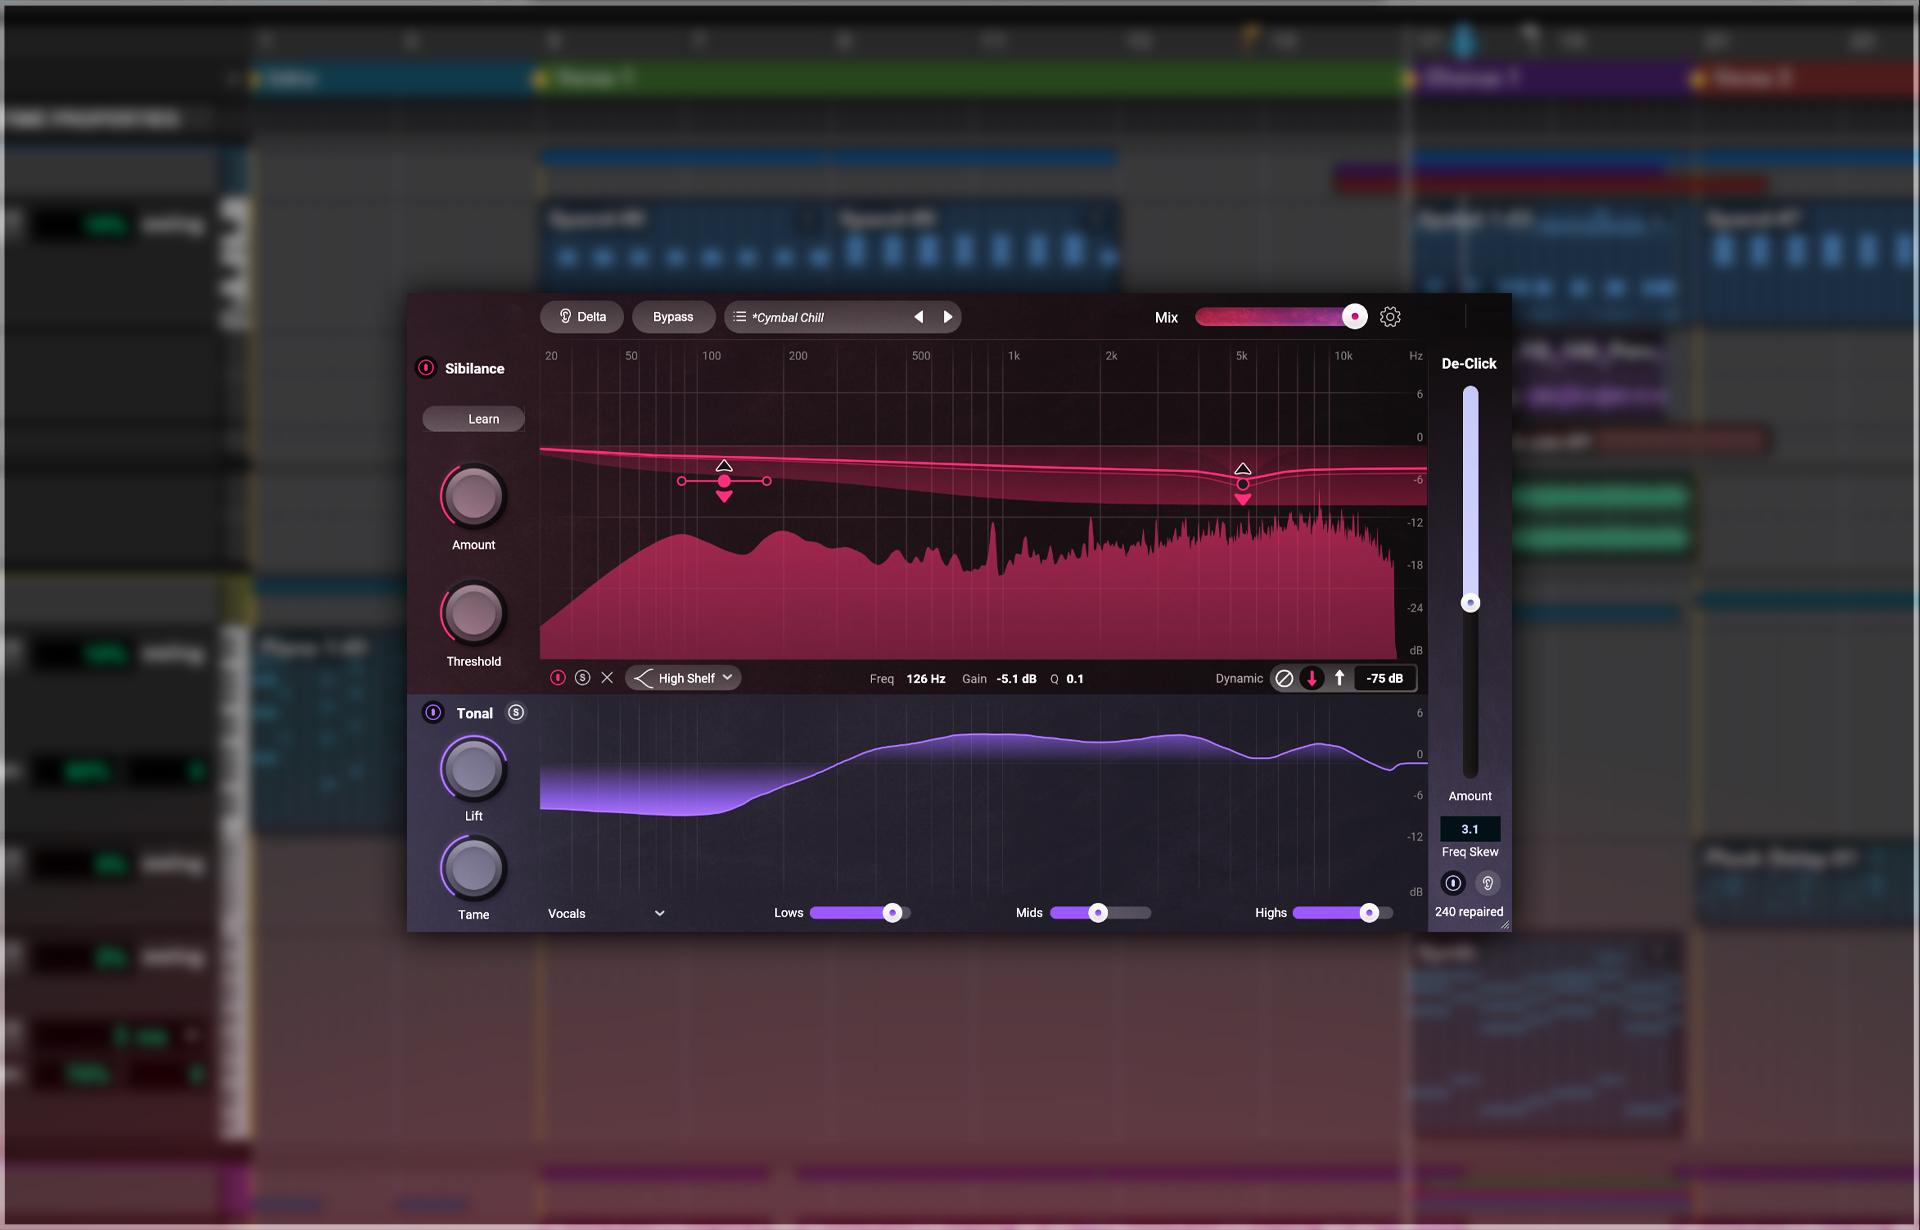Edit the Q value 0.1

click(1075, 679)
